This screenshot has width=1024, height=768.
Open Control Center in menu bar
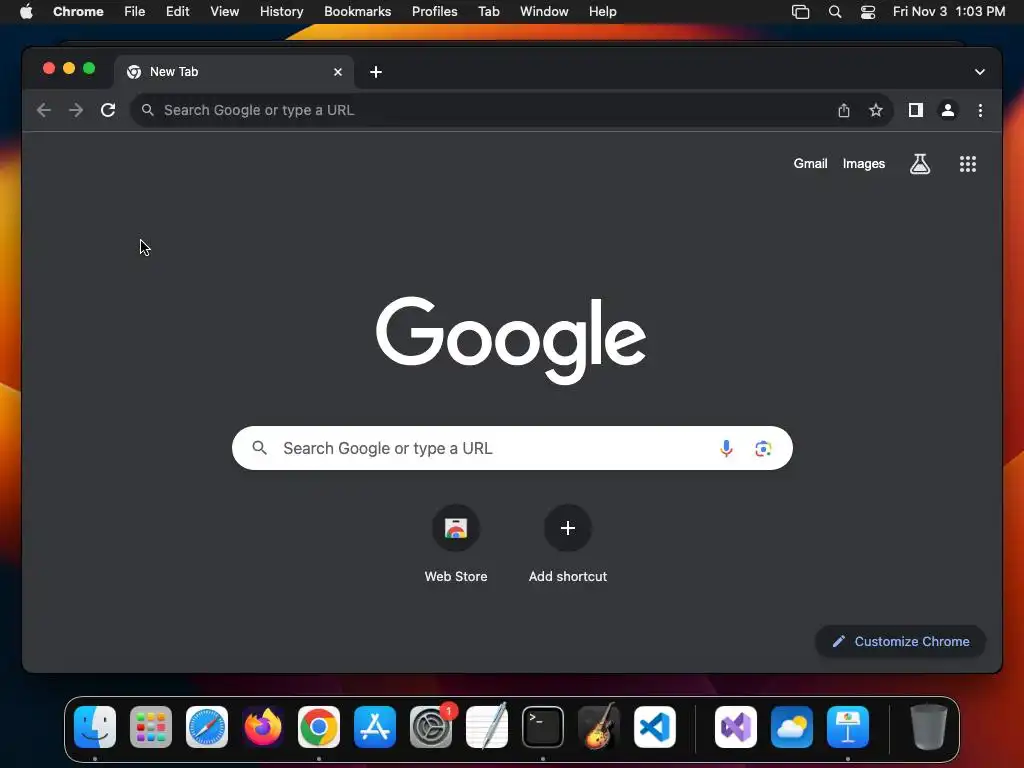pyautogui.click(x=867, y=12)
